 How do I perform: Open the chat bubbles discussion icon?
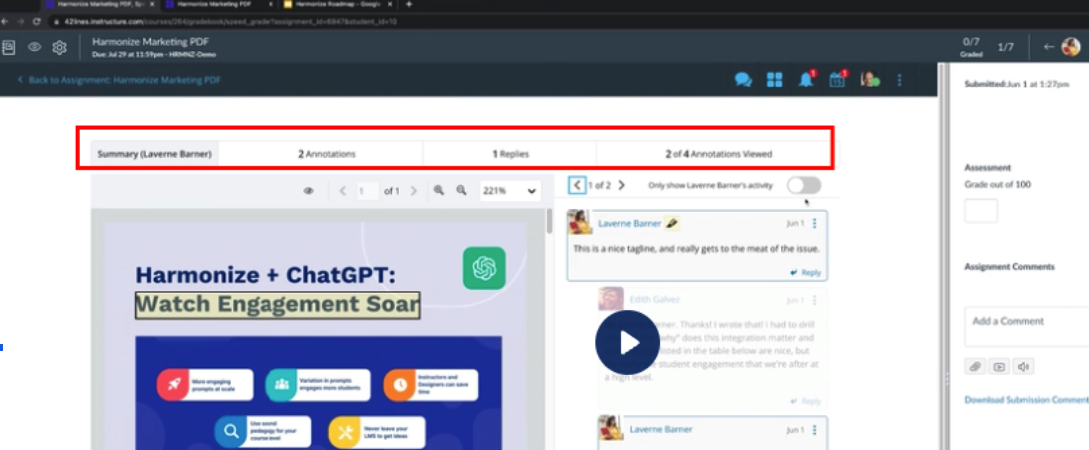(x=743, y=80)
